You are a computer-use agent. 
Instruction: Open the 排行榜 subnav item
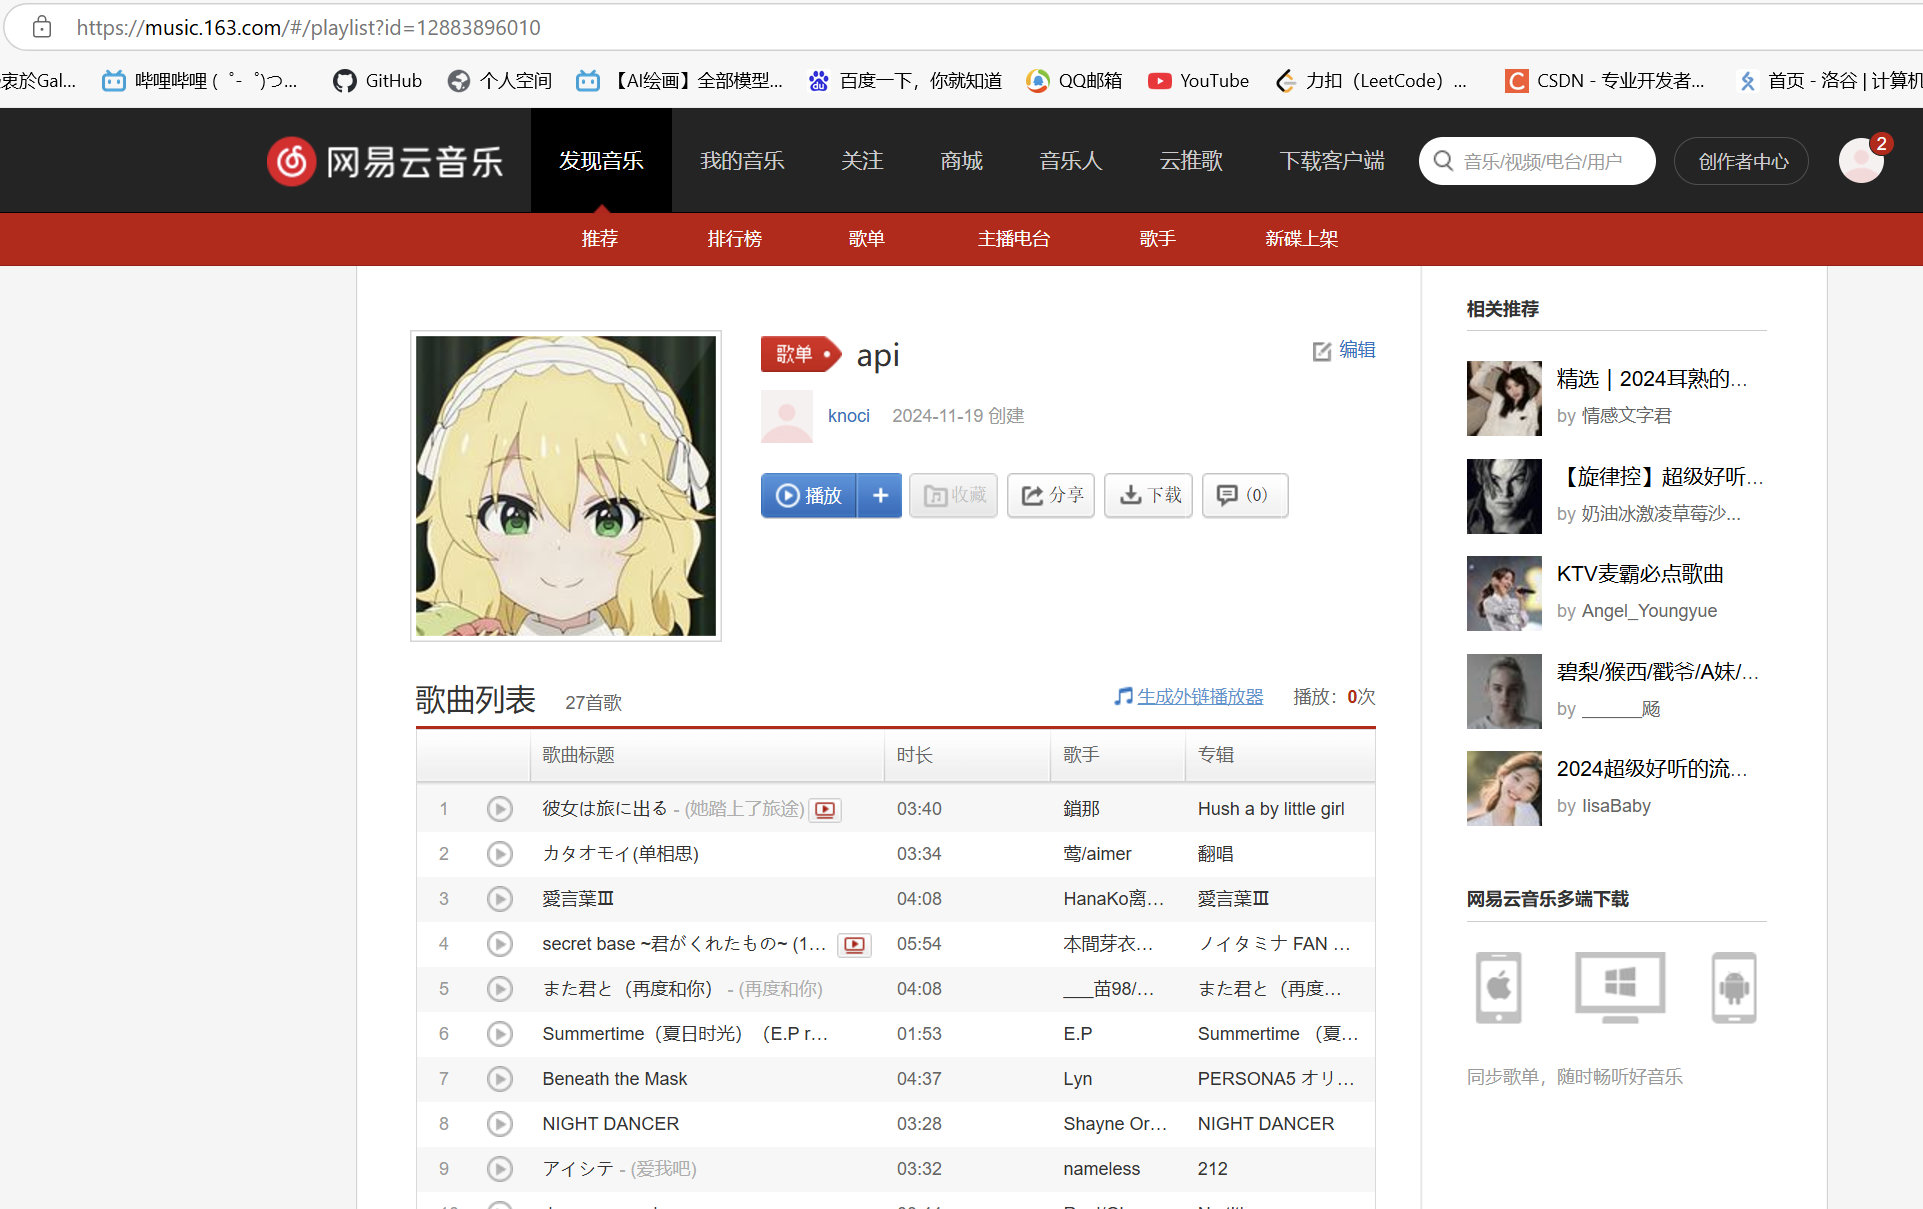pyautogui.click(x=735, y=238)
